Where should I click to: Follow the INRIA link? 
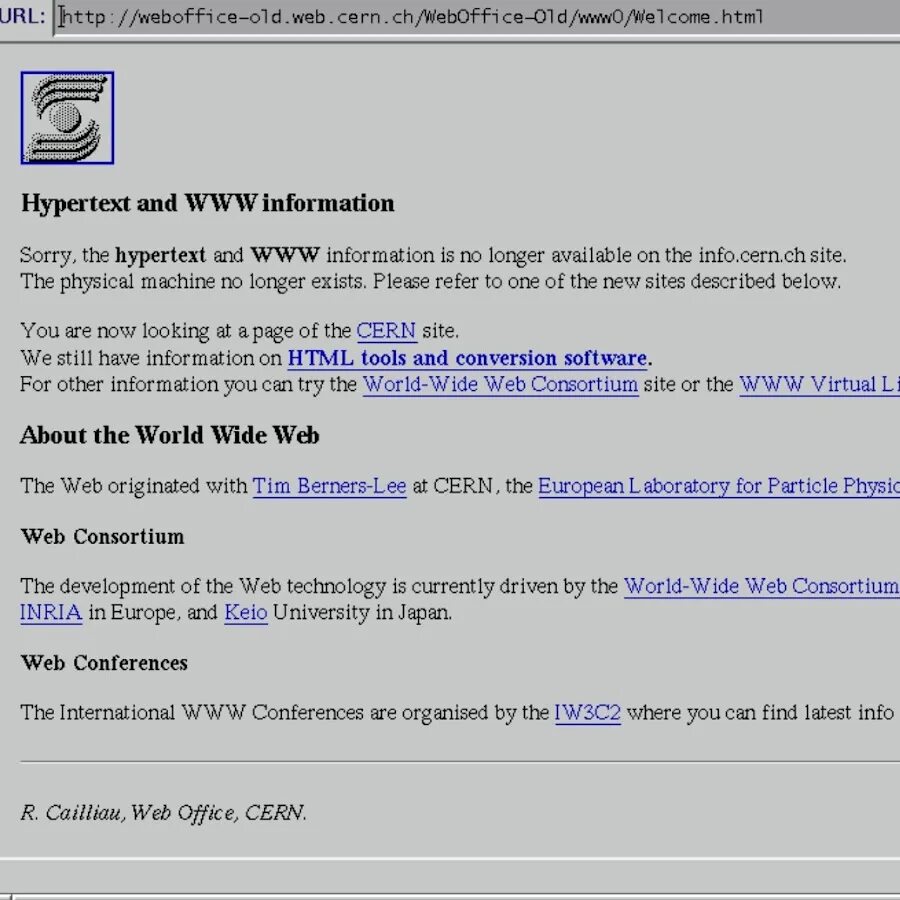(x=51, y=612)
